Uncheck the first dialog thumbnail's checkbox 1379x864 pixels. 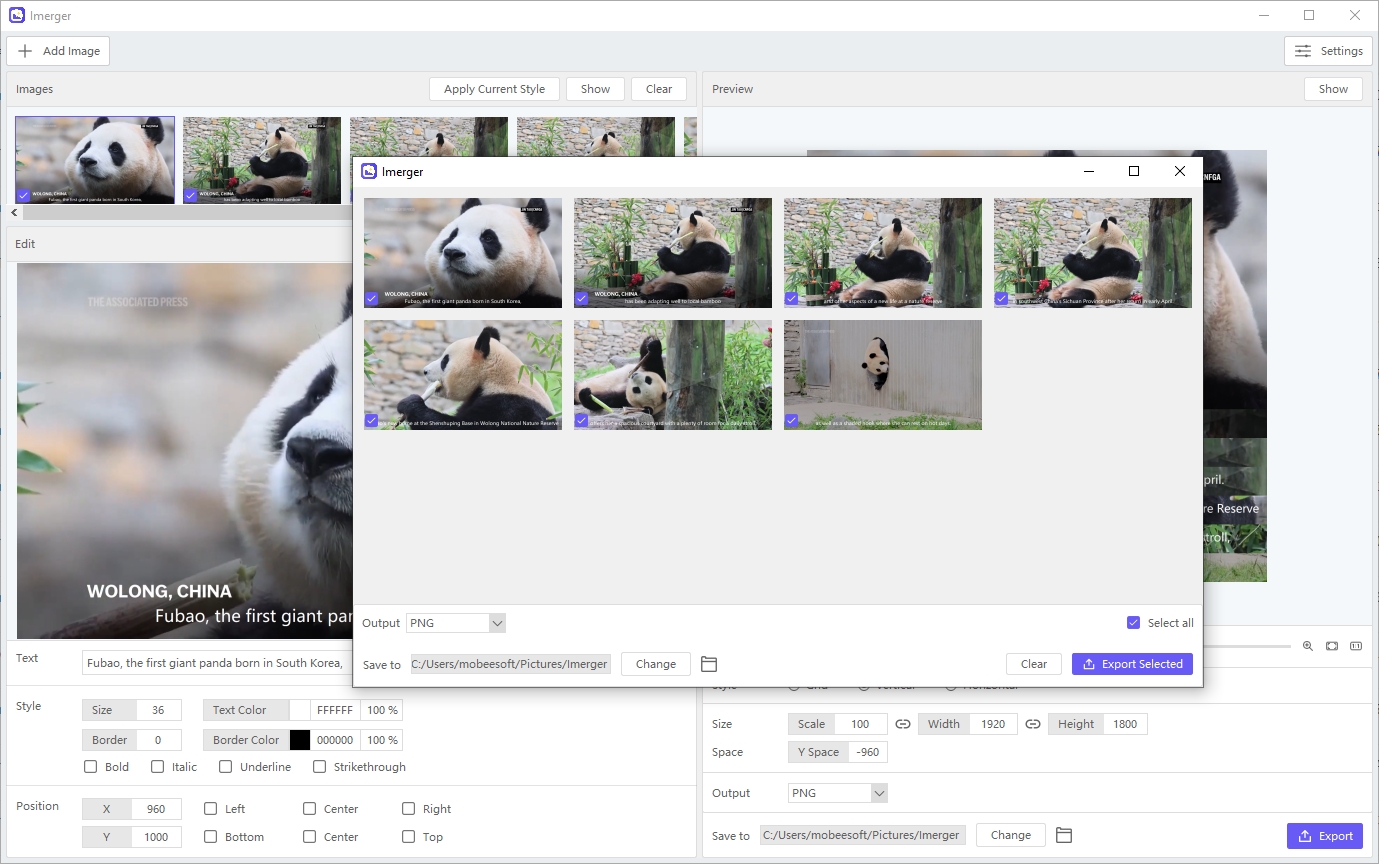(372, 299)
